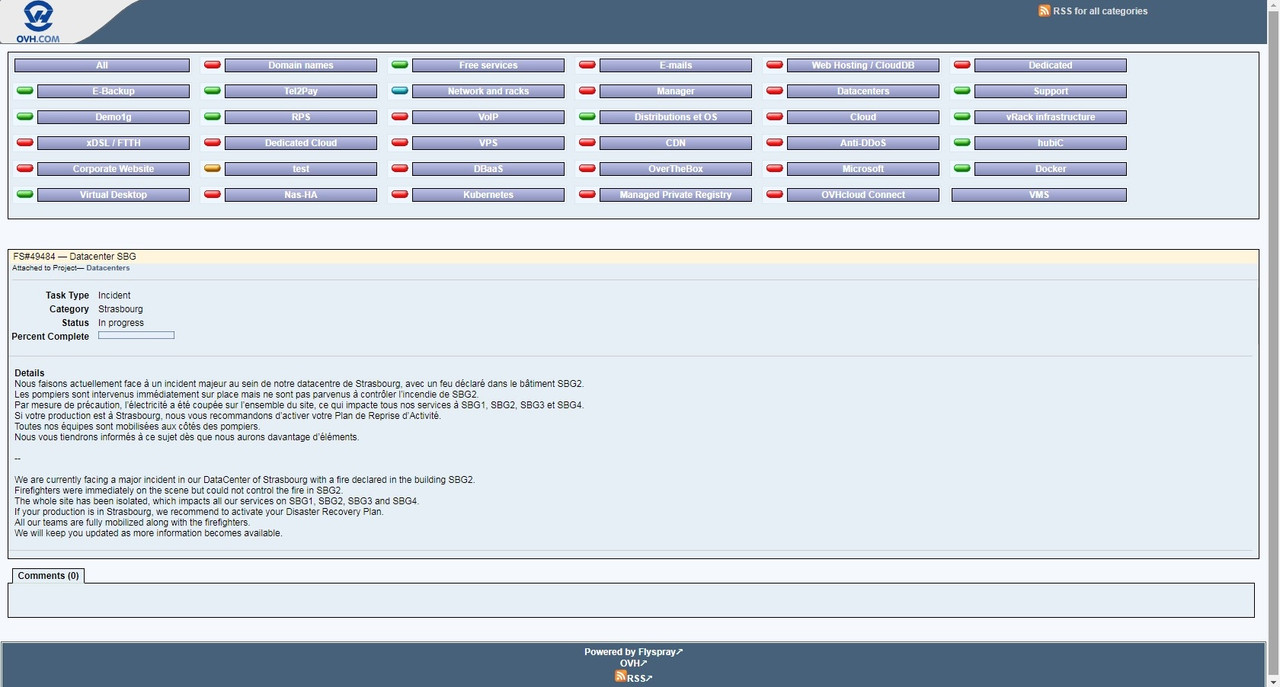Click the OVH.com logo
Screen dimensions: 1280x687
click(x=39, y=22)
